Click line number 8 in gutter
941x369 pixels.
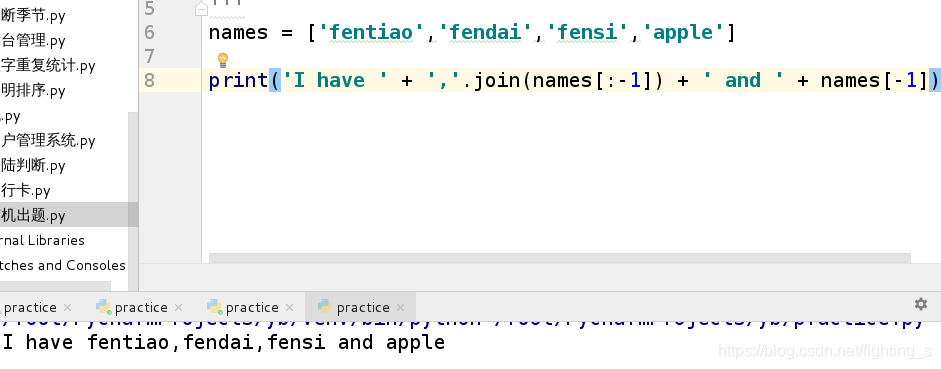tap(149, 80)
